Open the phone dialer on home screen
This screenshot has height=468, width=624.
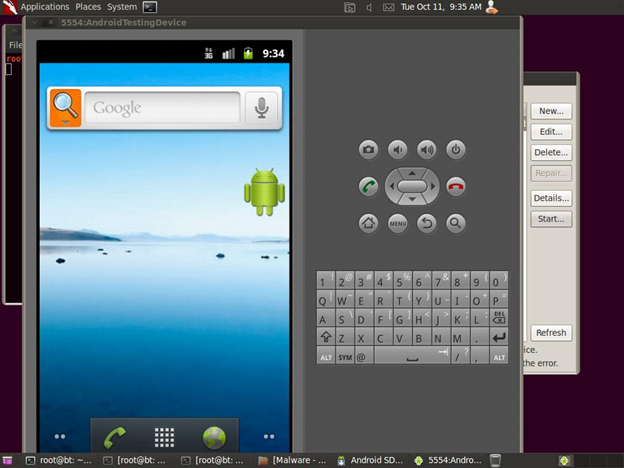[x=116, y=437]
